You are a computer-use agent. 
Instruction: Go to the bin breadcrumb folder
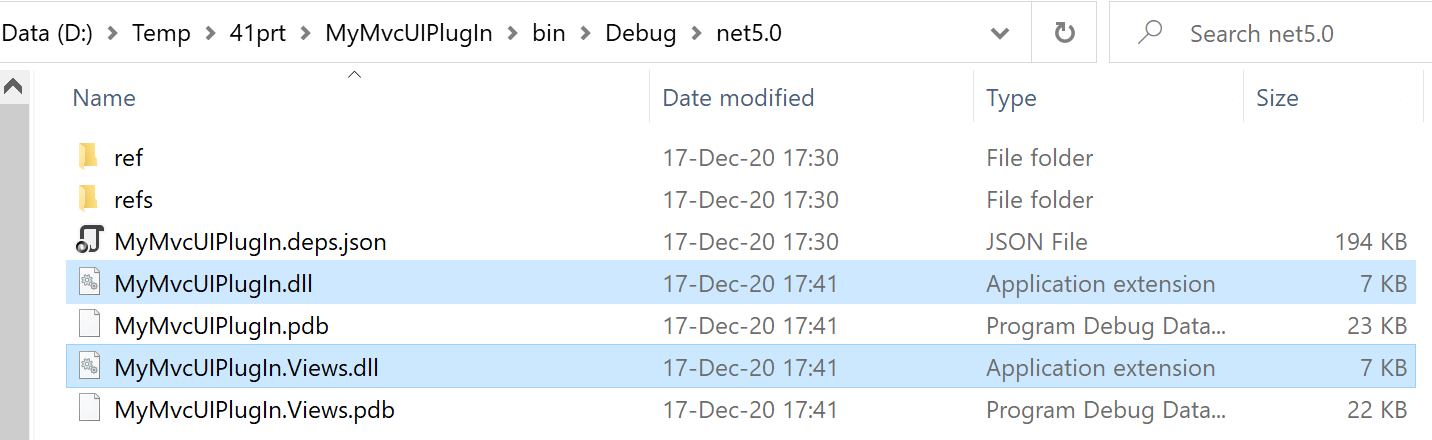(548, 33)
